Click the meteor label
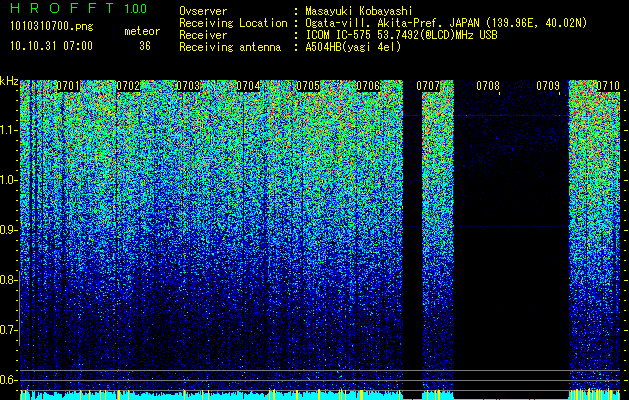 (142, 31)
